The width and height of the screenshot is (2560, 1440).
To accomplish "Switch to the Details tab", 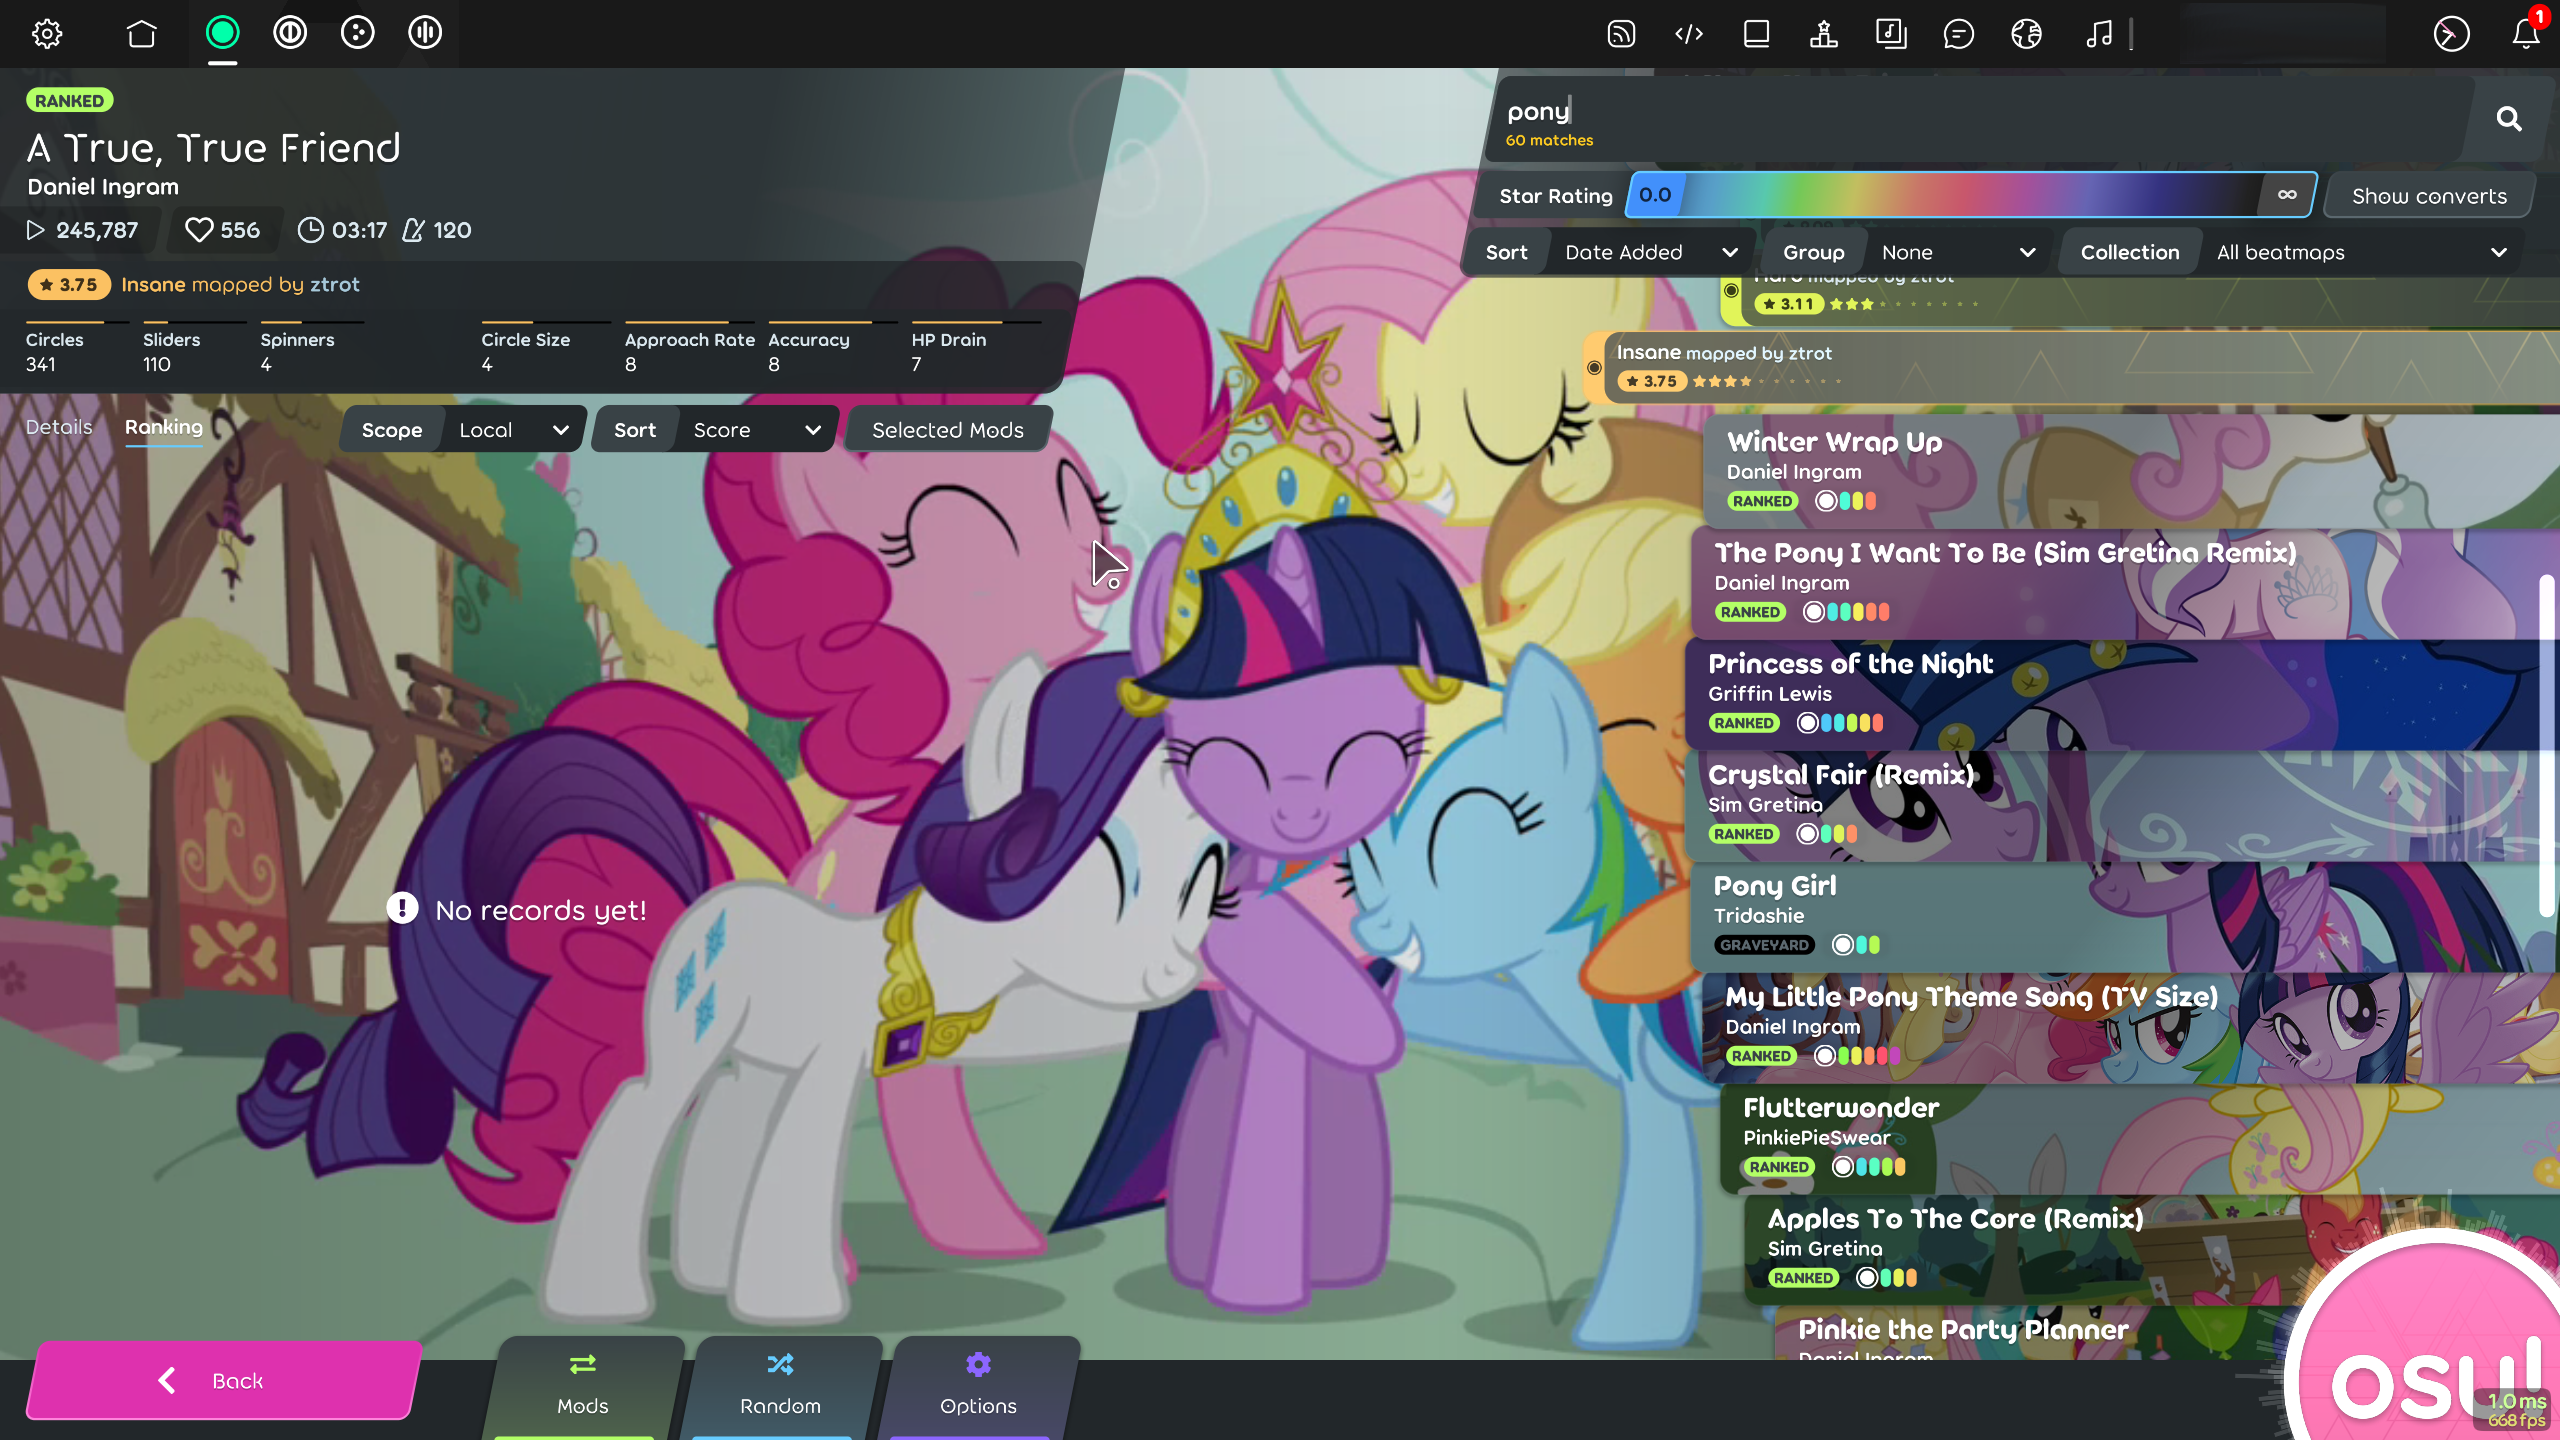I will pos(59,427).
